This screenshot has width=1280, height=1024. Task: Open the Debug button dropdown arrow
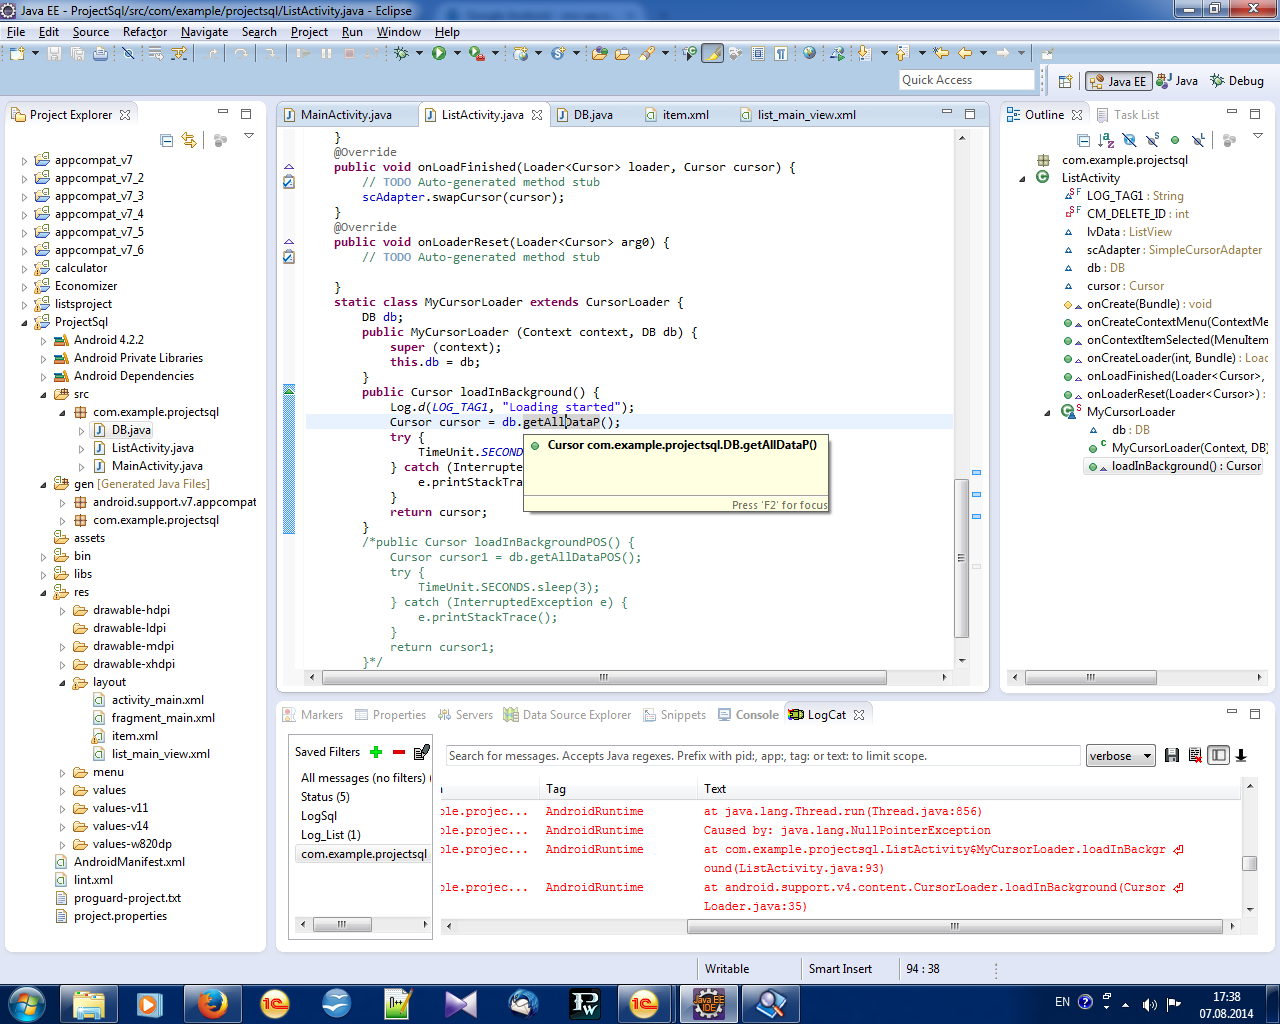pos(419,53)
